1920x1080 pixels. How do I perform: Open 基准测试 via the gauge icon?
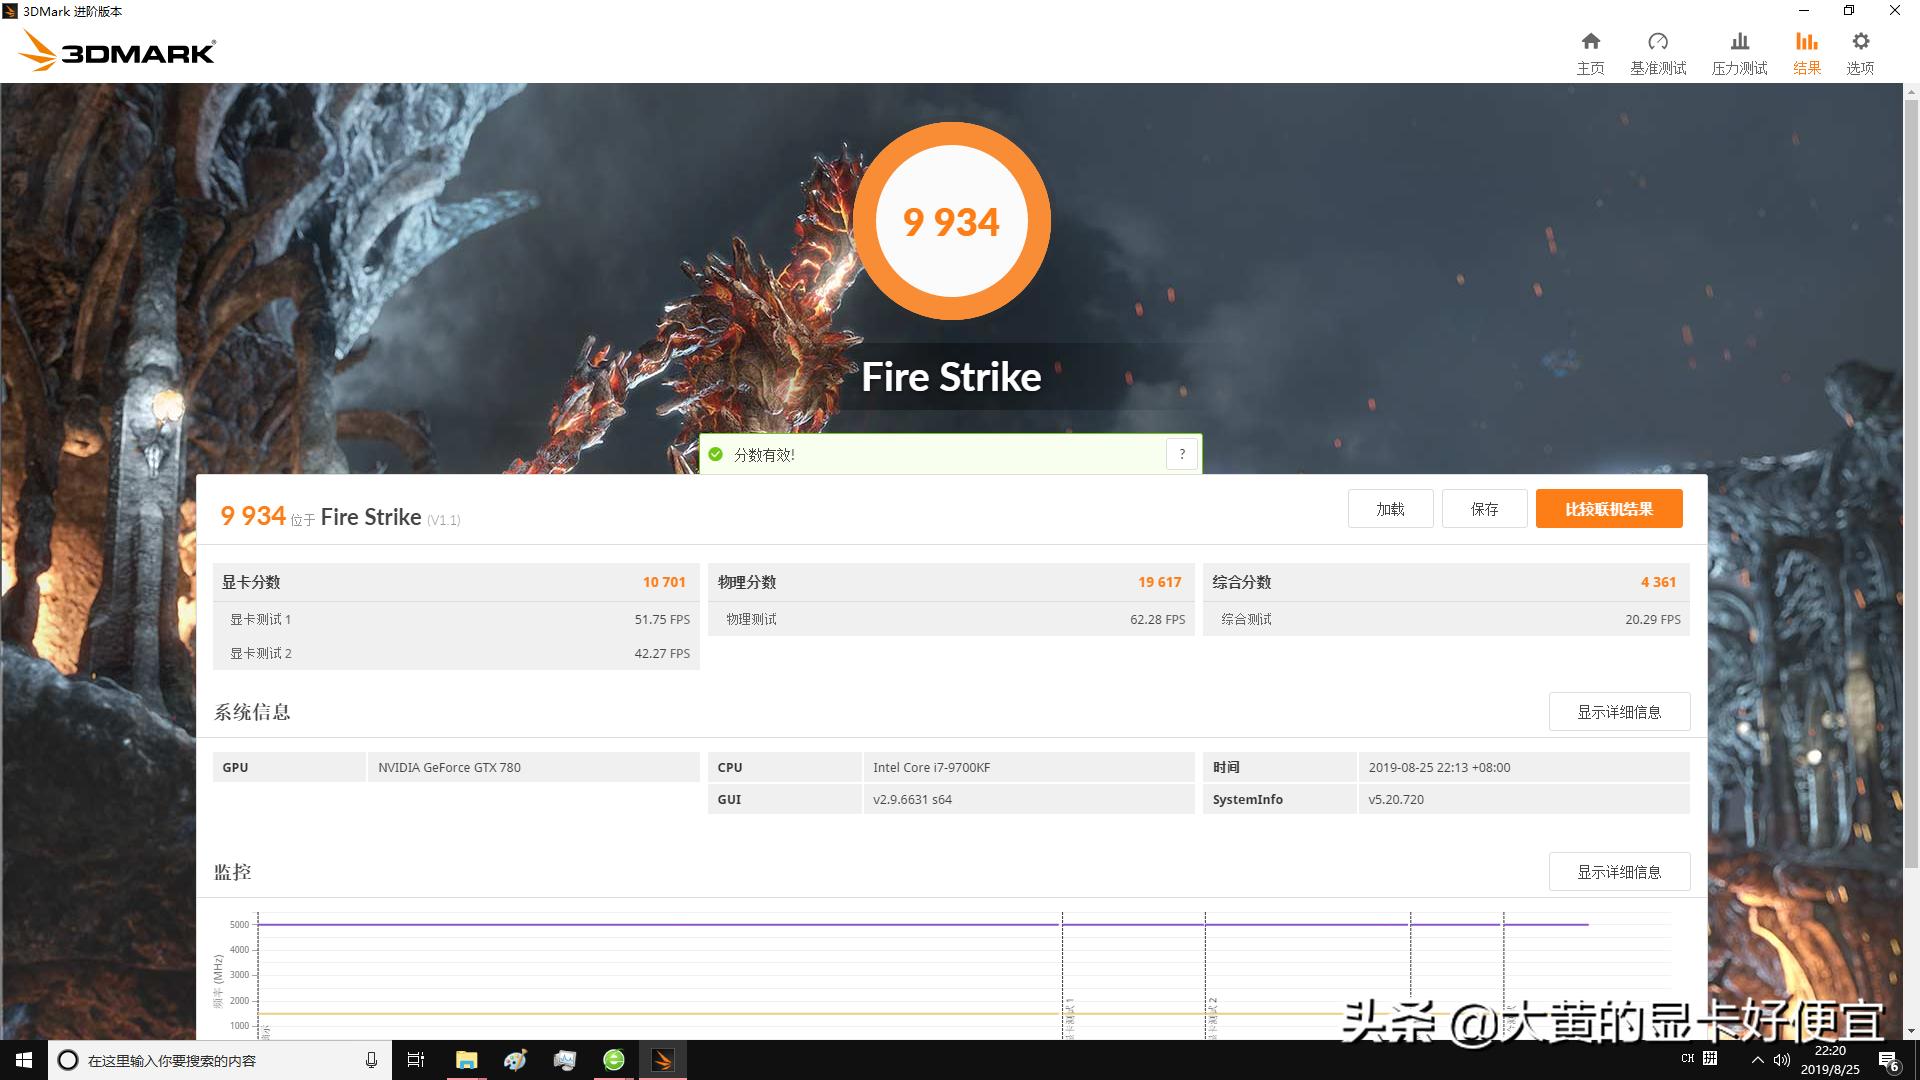pos(1658,50)
